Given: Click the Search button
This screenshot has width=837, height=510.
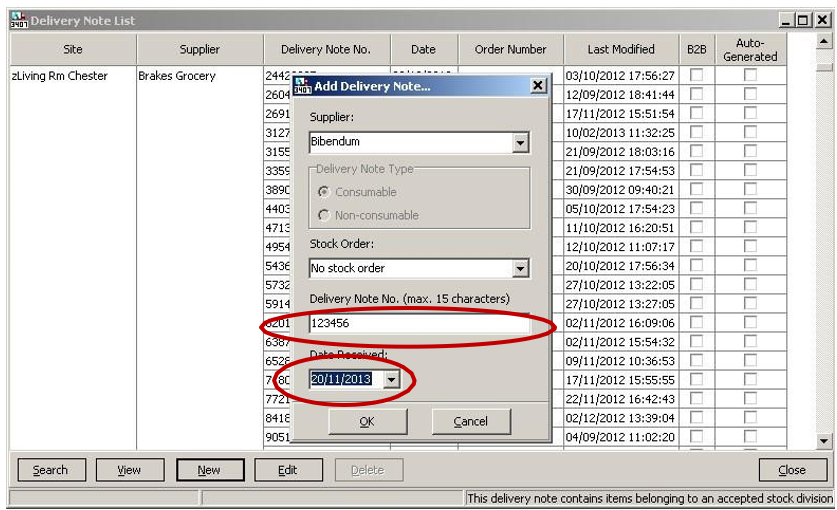Looking at the screenshot, I should click(x=50, y=470).
